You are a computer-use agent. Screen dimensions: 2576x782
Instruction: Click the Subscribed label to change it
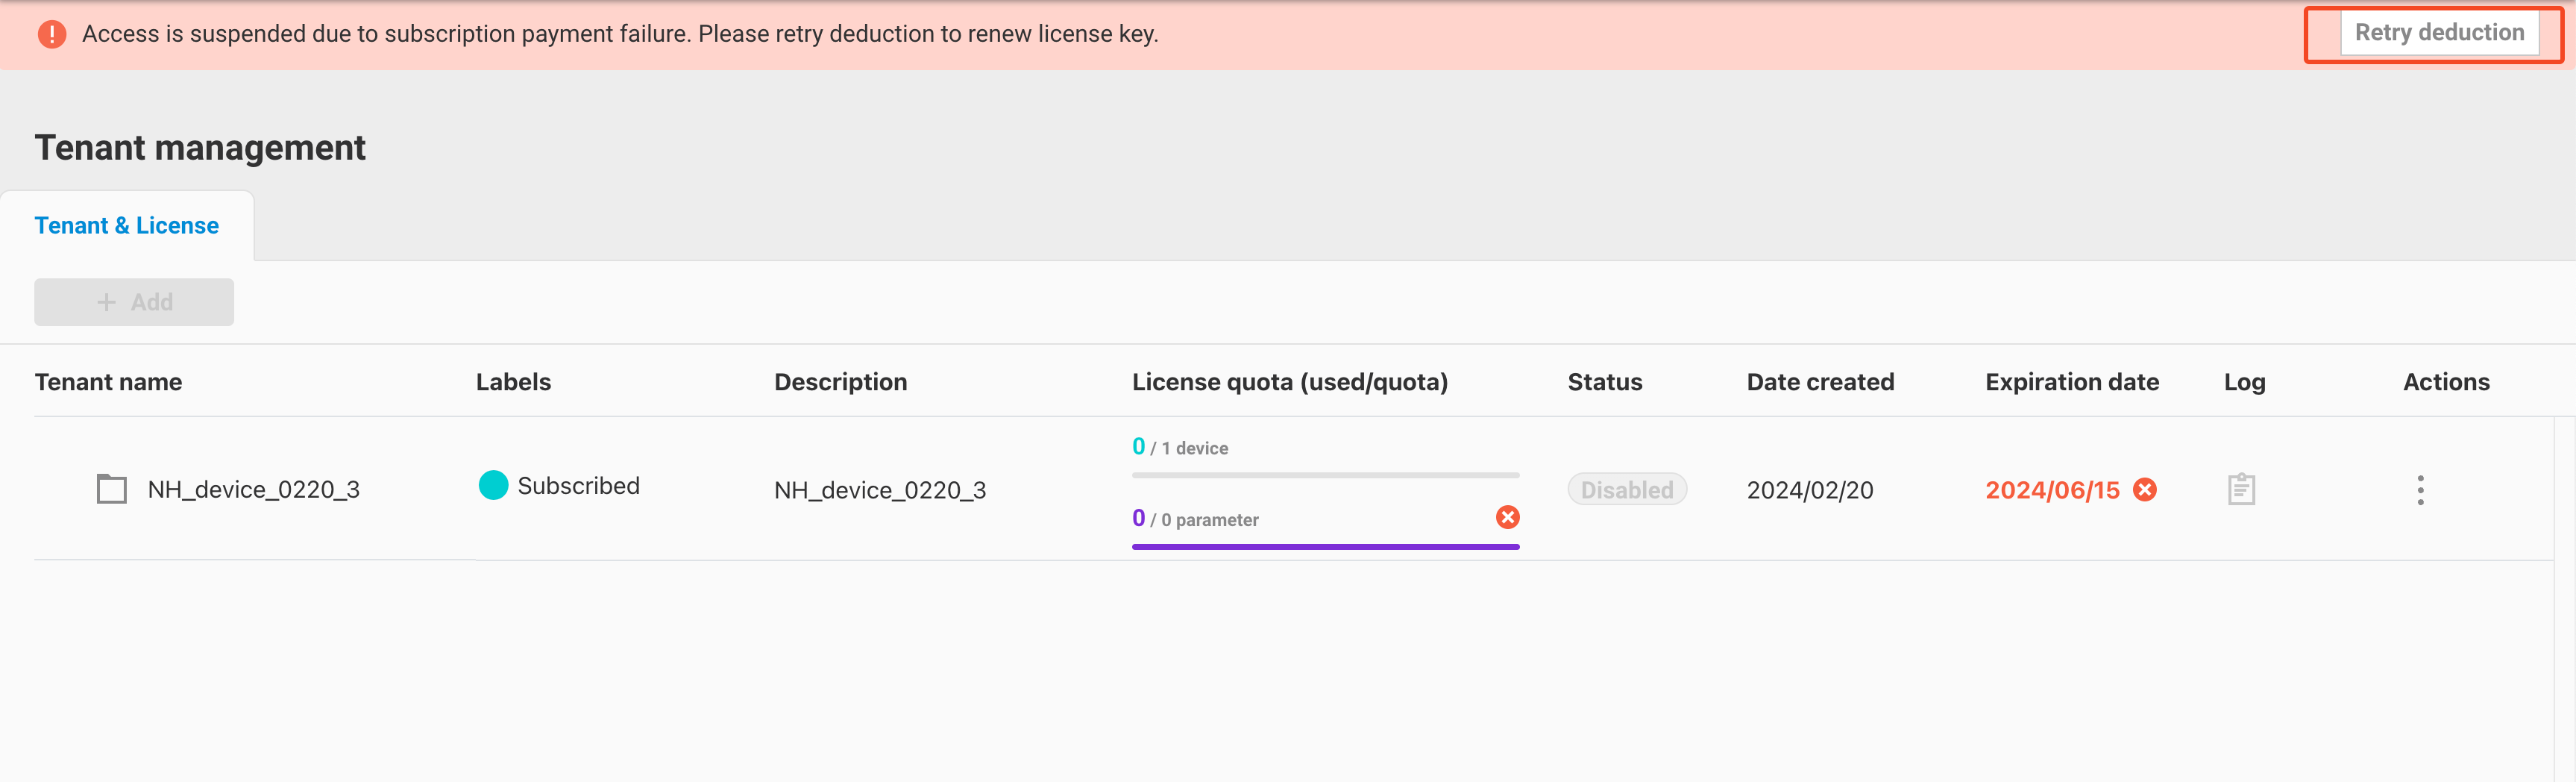point(578,486)
